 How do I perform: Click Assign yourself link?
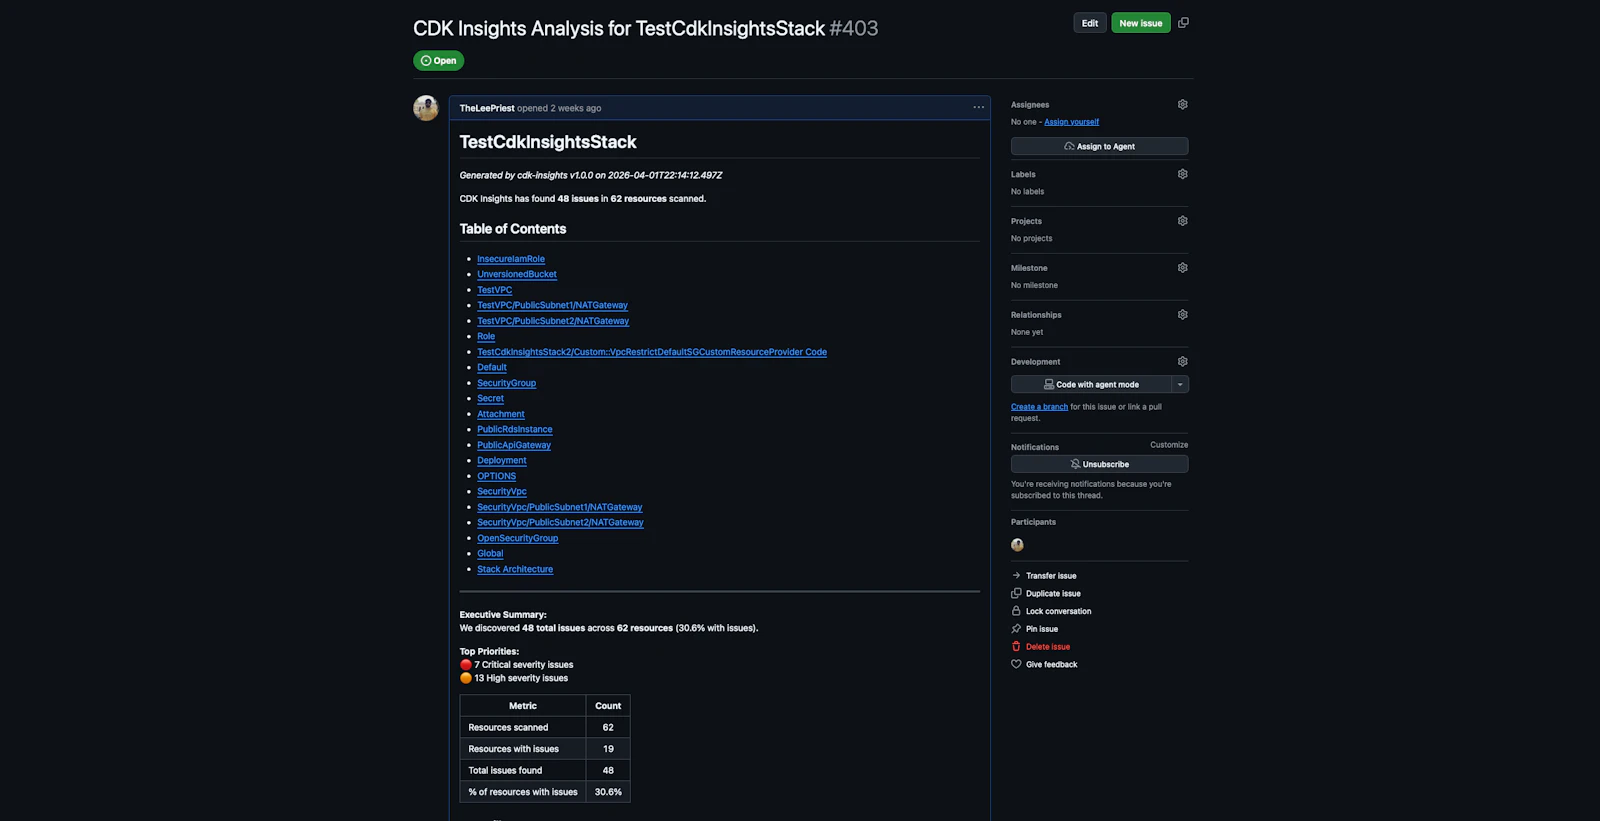(x=1072, y=122)
